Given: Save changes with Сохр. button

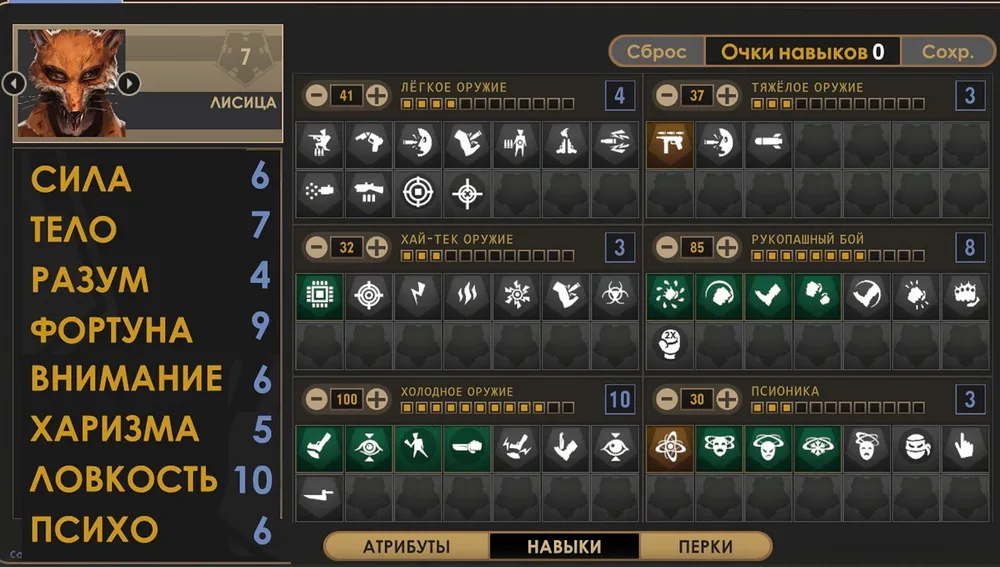Looking at the screenshot, I should [948, 52].
